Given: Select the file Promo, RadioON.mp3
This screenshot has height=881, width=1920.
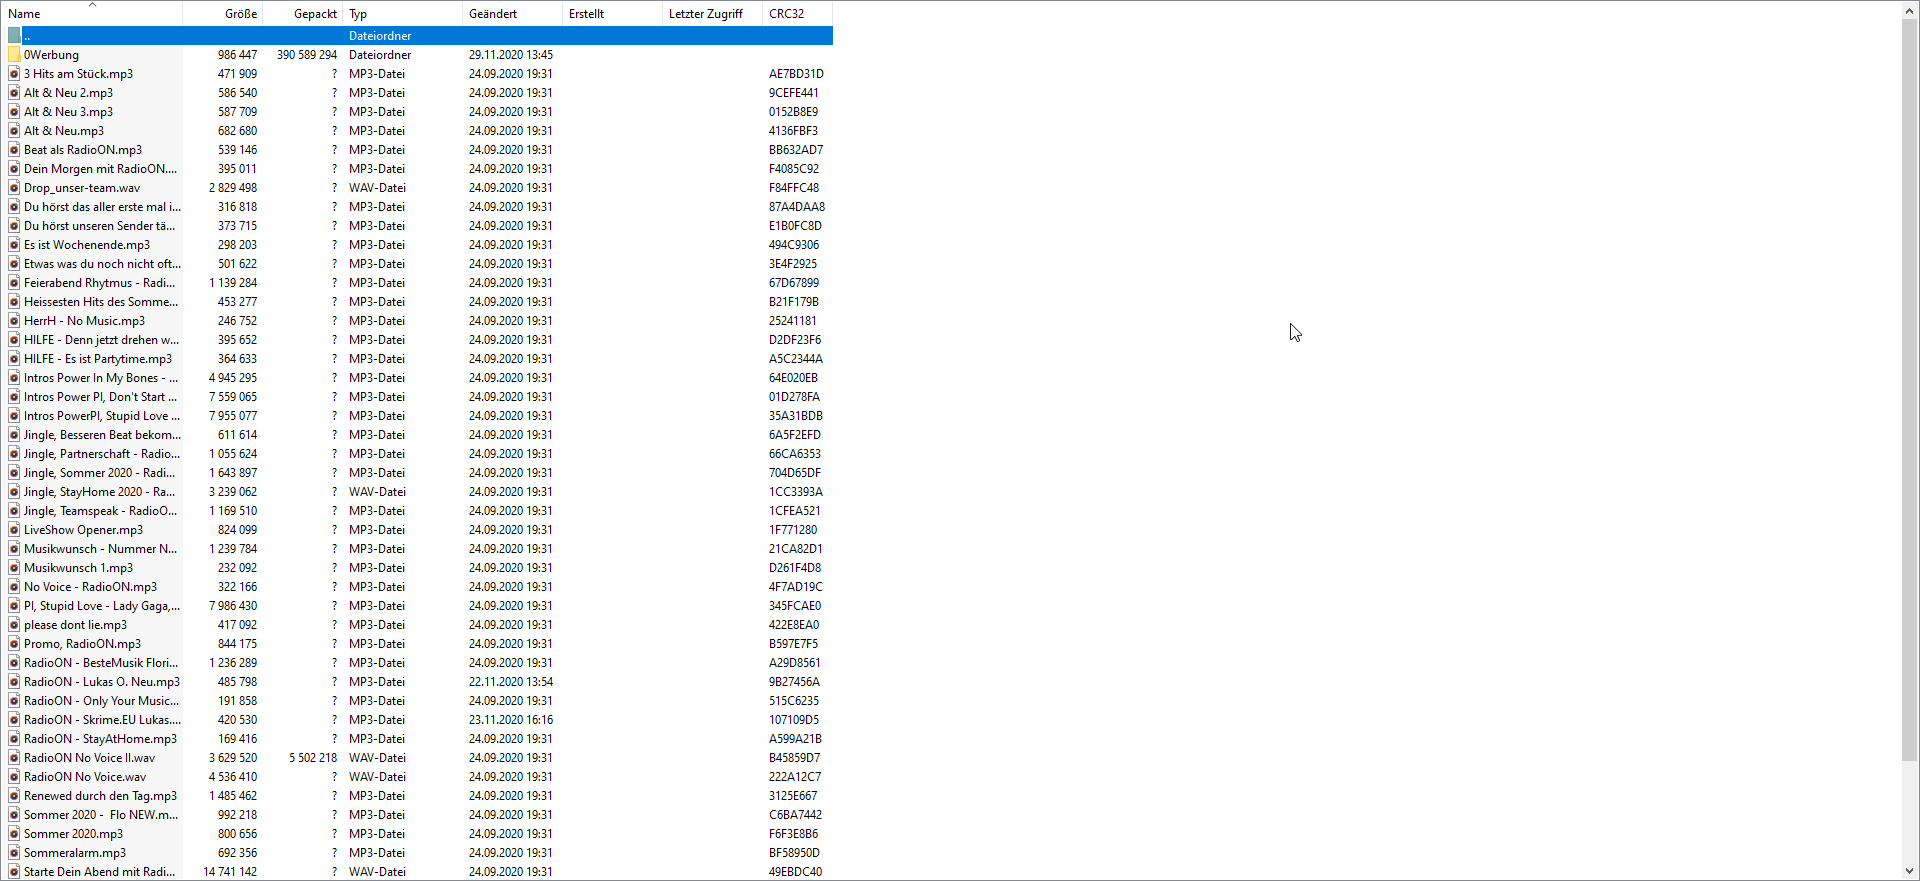Looking at the screenshot, I should tap(82, 644).
